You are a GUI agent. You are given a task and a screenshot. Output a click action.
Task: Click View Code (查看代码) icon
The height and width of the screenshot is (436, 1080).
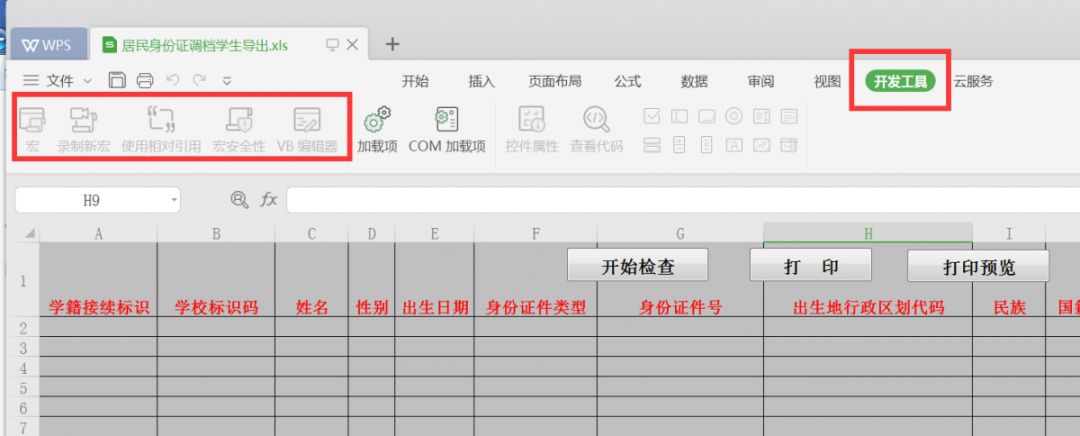[596, 120]
